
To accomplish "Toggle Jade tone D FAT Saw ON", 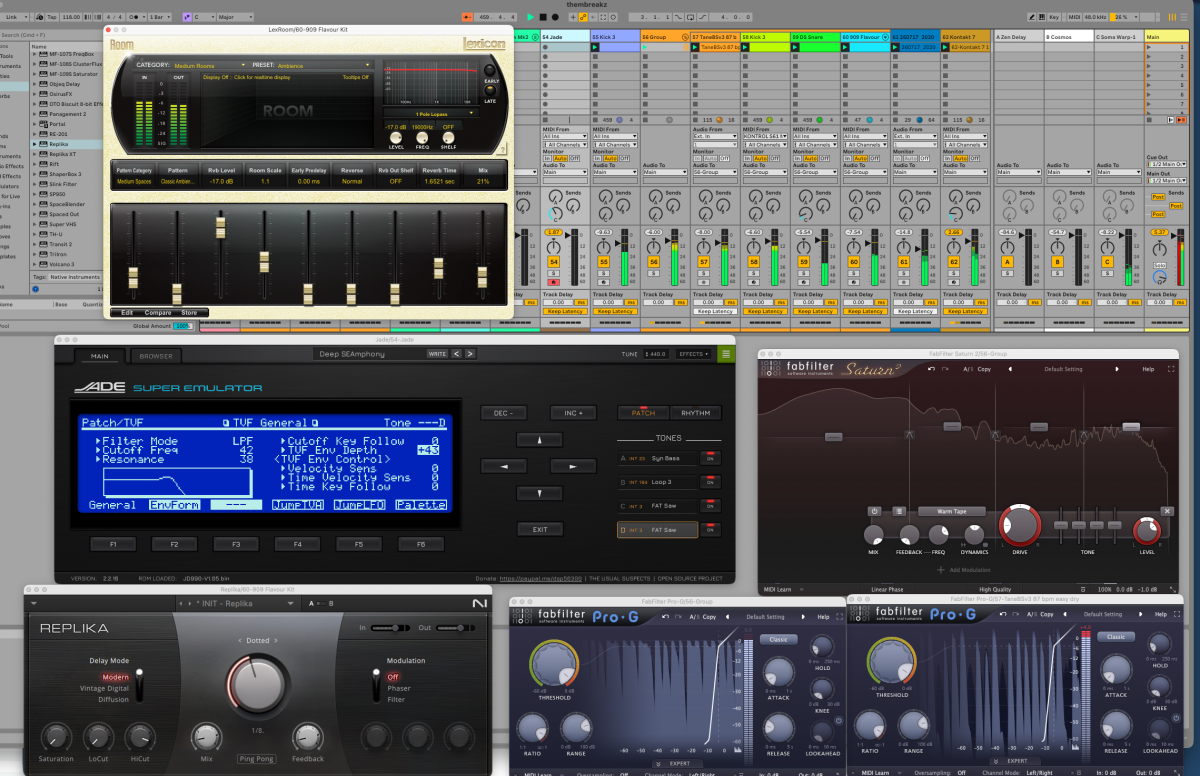I will tap(710, 529).
